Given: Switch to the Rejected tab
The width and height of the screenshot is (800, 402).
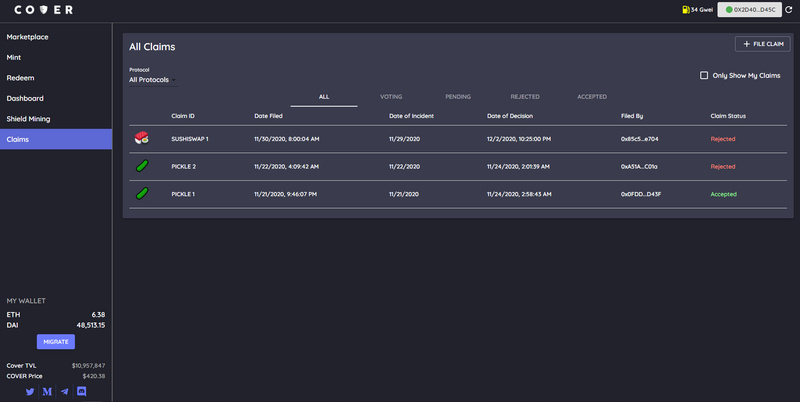Looking at the screenshot, I should (525, 96).
